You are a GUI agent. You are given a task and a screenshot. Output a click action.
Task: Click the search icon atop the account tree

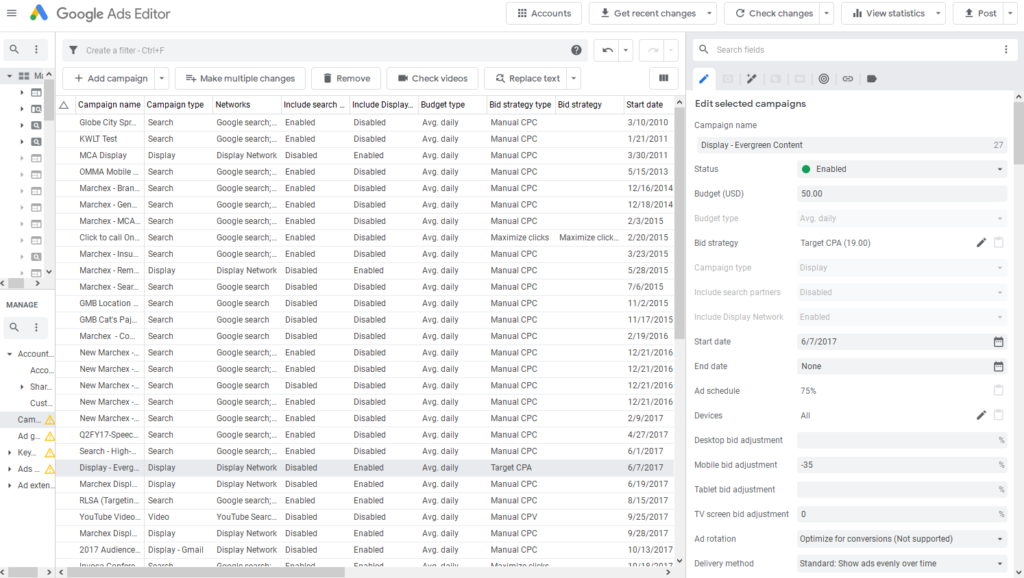(14, 49)
